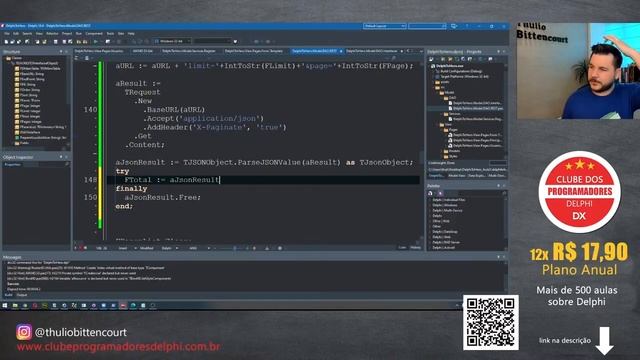Viewport: 640px width, 360px height.
Task: Switch to the View.Pages.Form.Template editor tab
Action: (253, 51)
